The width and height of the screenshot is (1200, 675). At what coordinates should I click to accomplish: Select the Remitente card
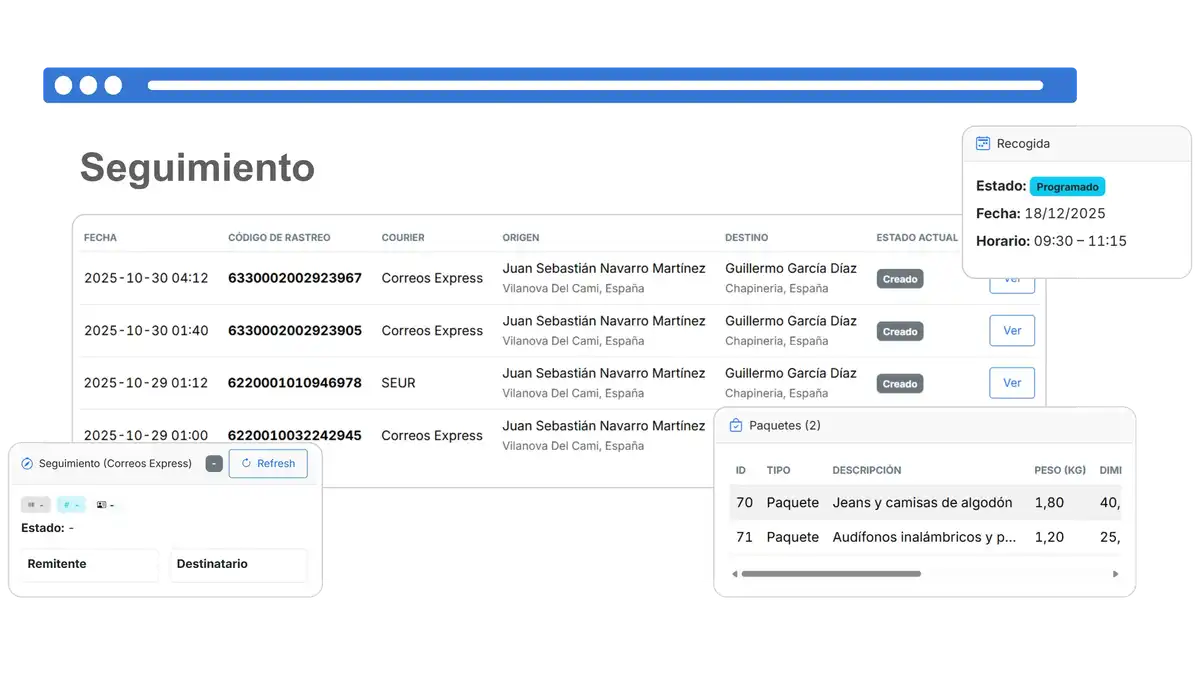[x=88, y=564]
